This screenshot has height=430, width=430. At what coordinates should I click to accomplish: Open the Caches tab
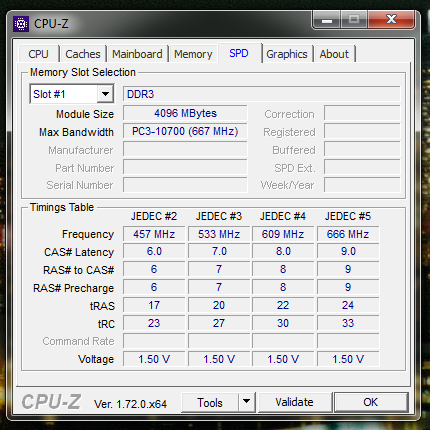click(x=83, y=54)
